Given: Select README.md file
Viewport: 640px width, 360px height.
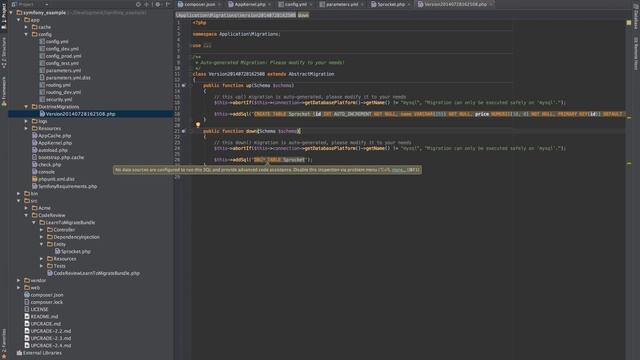Looking at the screenshot, I should tap(41, 316).
